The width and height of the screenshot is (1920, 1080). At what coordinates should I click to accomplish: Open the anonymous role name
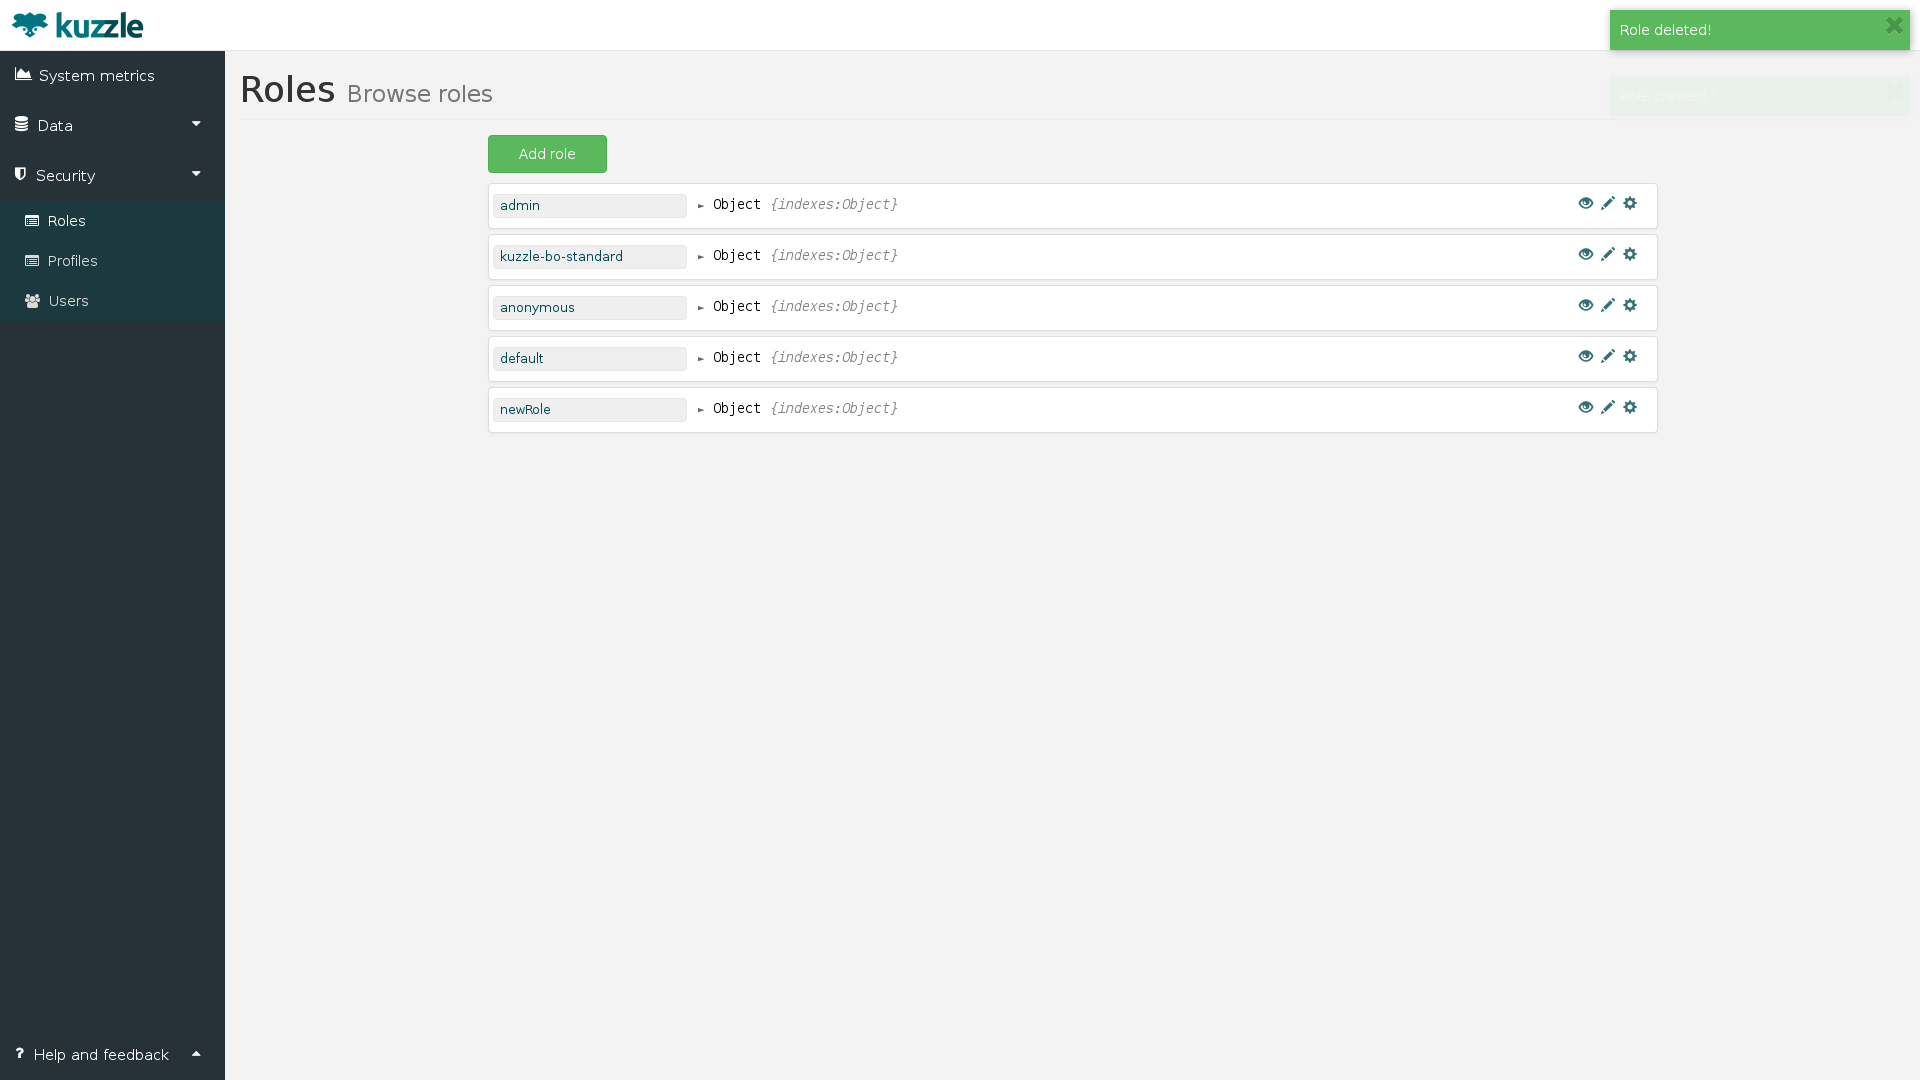point(590,308)
